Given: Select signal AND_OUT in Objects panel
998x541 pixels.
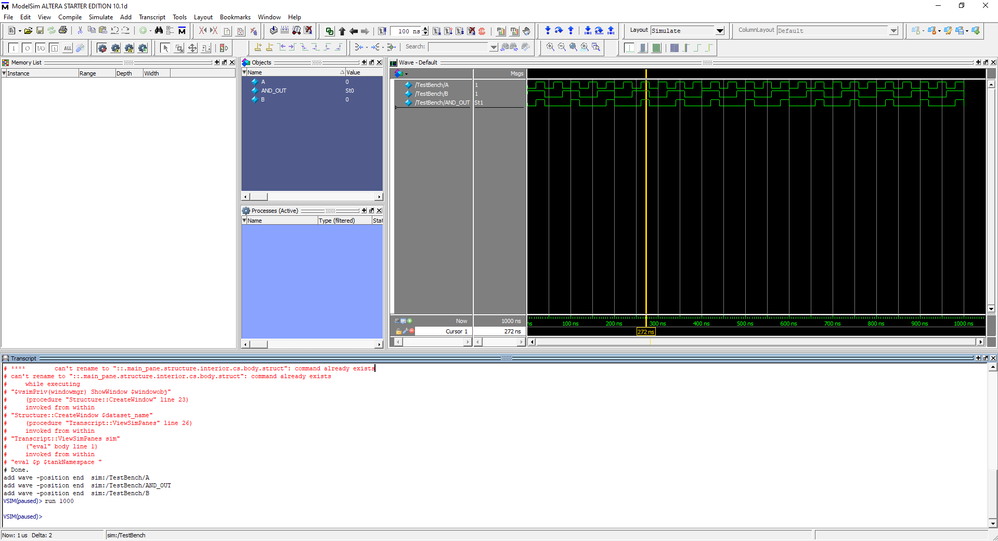Looking at the screenshot, I should coord(274,90).
